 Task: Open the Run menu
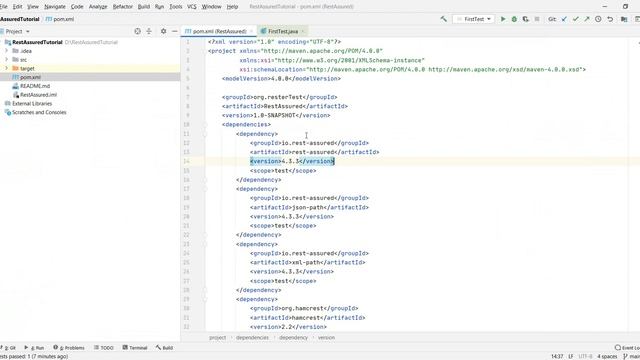[159, 7]
